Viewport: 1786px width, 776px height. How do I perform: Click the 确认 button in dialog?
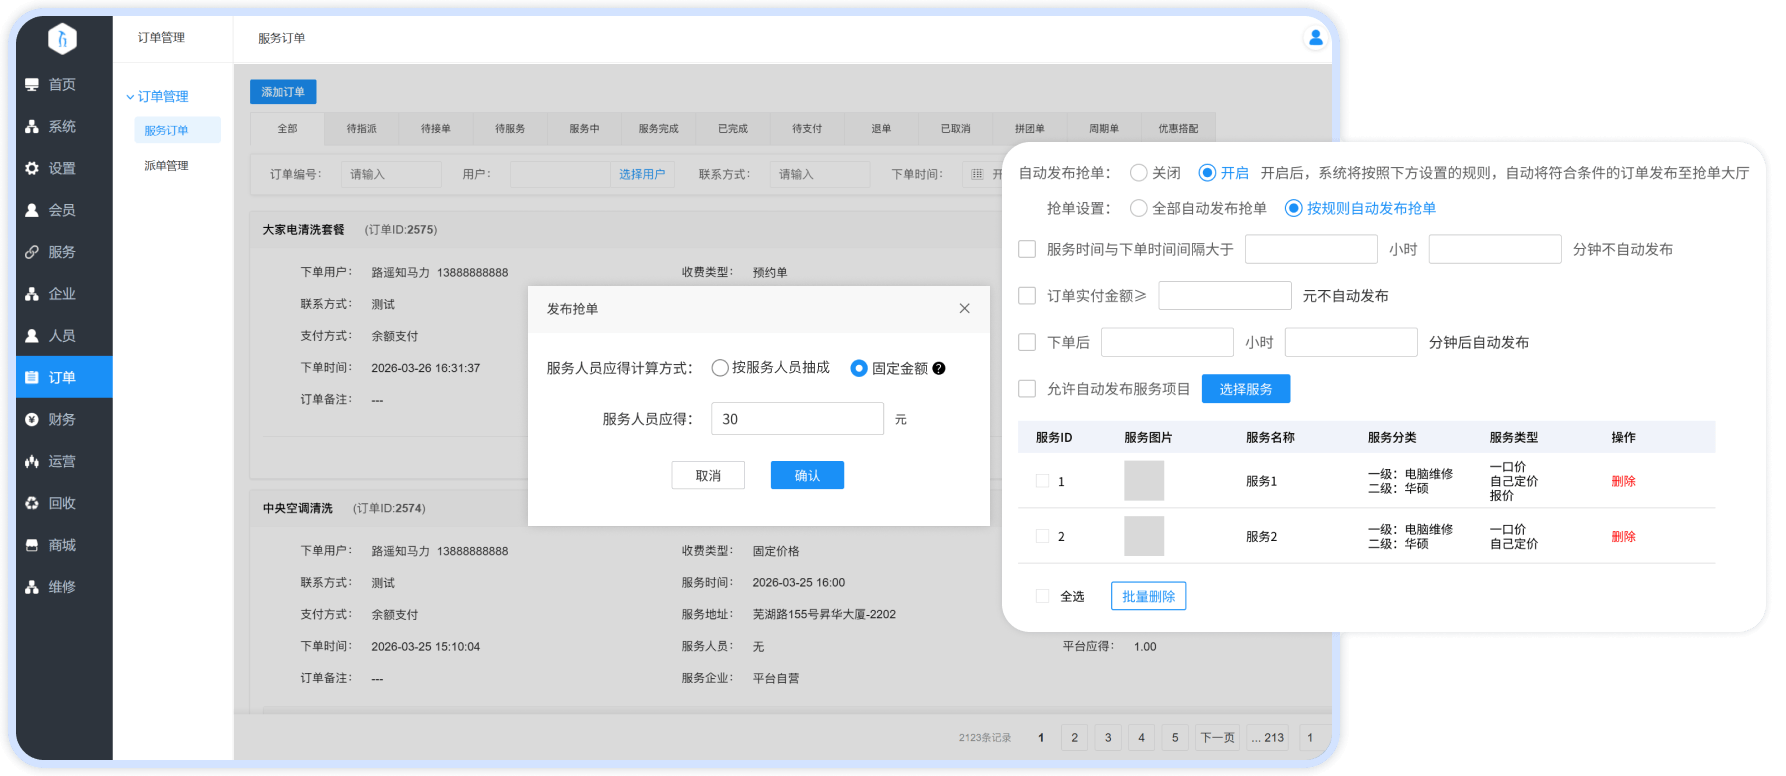pos(807,476)
